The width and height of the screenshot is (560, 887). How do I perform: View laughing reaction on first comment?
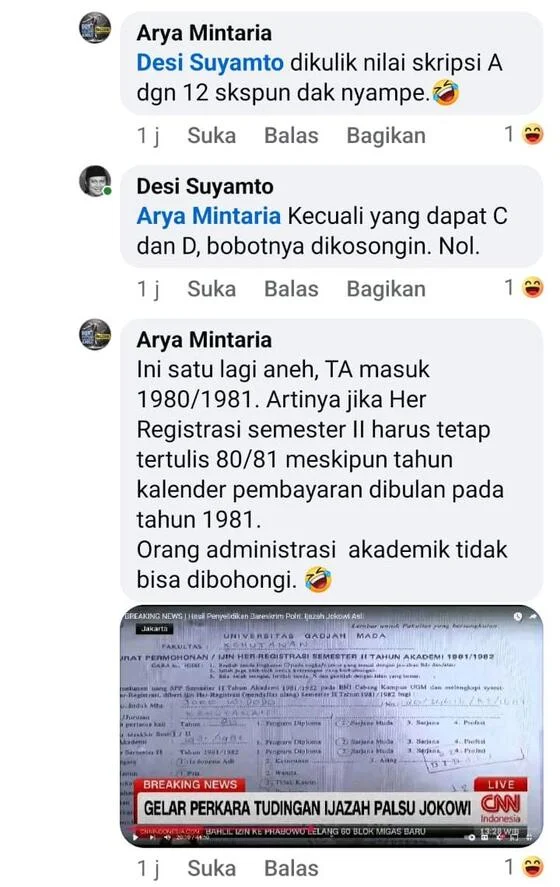click(533, 135)
